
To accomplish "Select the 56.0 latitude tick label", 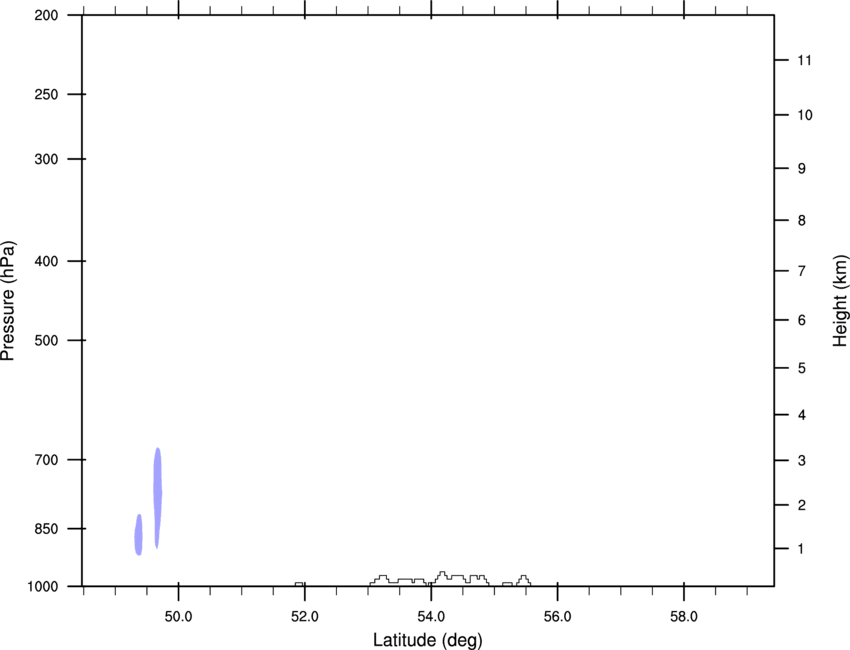I will click(x=557, y=616).
